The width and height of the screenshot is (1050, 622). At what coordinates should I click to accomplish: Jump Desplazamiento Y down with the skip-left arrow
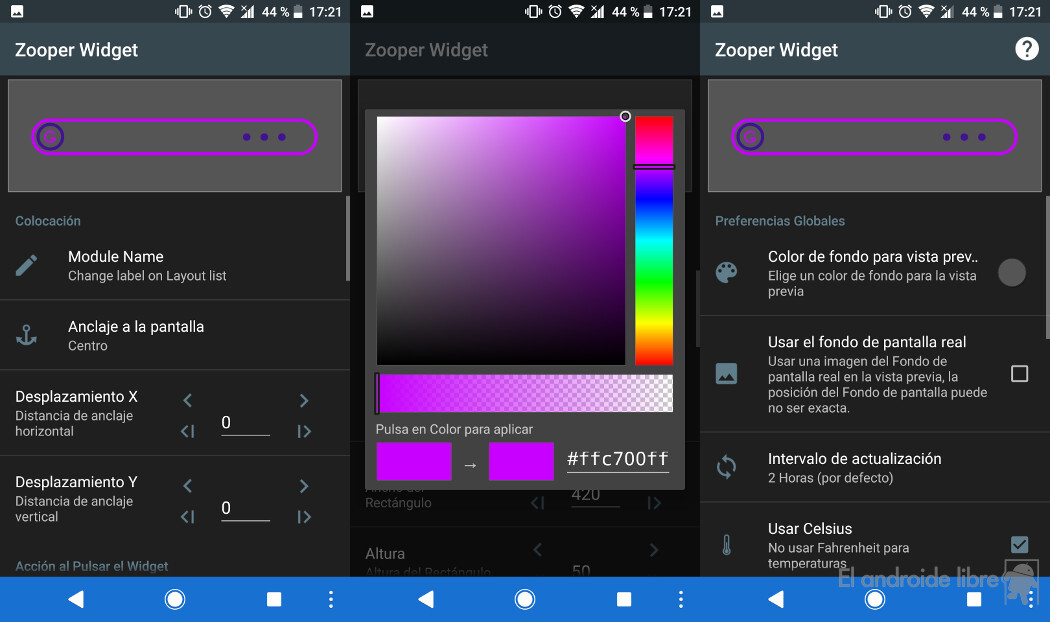tap(188, 517)
